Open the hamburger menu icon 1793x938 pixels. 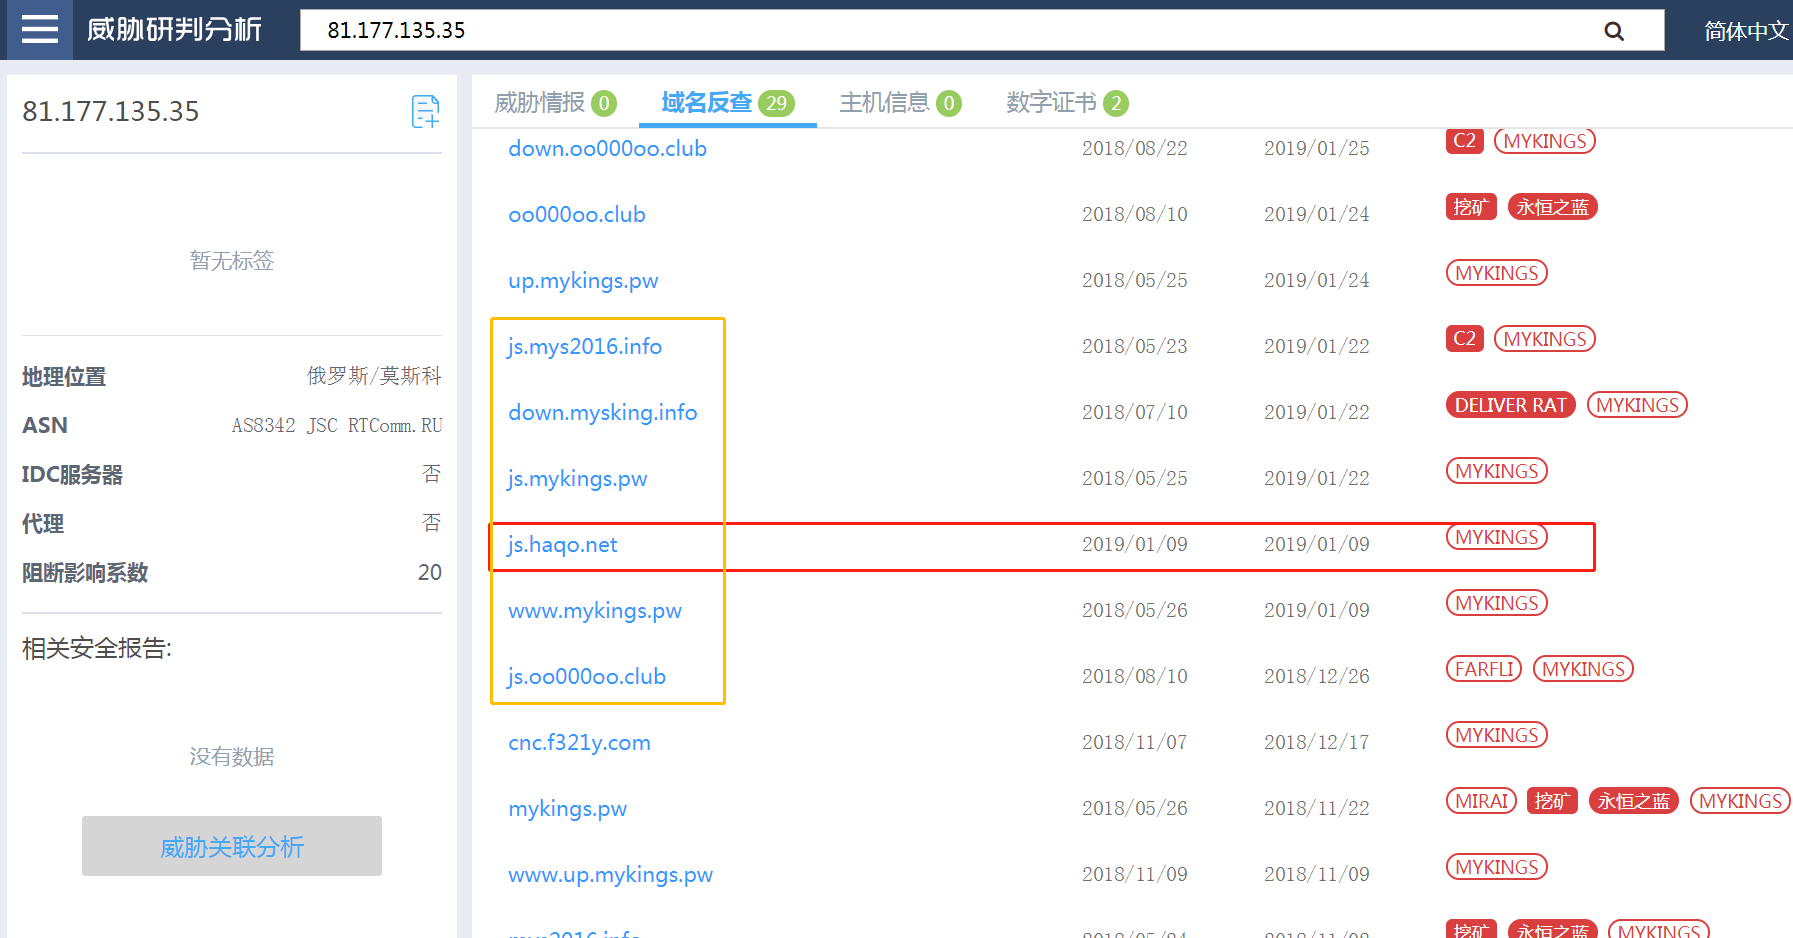(x=39, y=30)
